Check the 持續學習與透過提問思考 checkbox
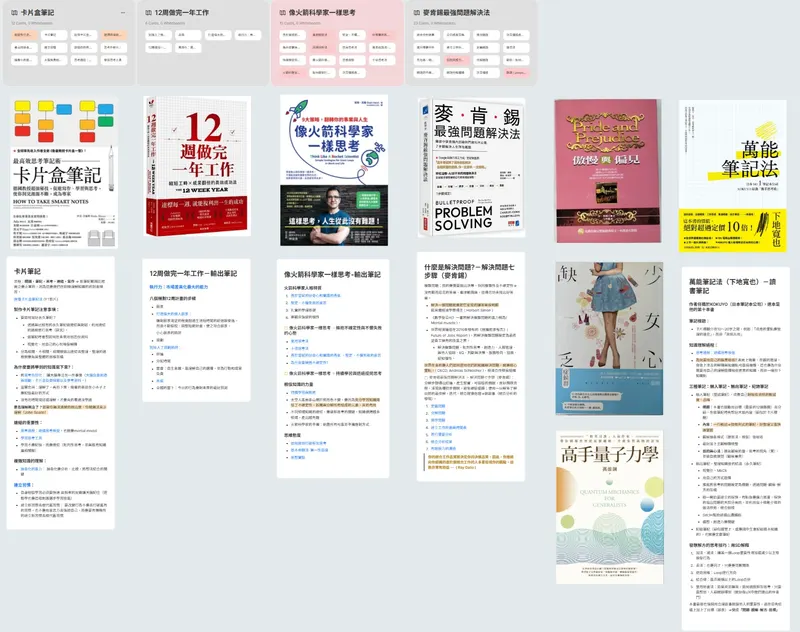The image size is (800, 632). tap(286, 373)
